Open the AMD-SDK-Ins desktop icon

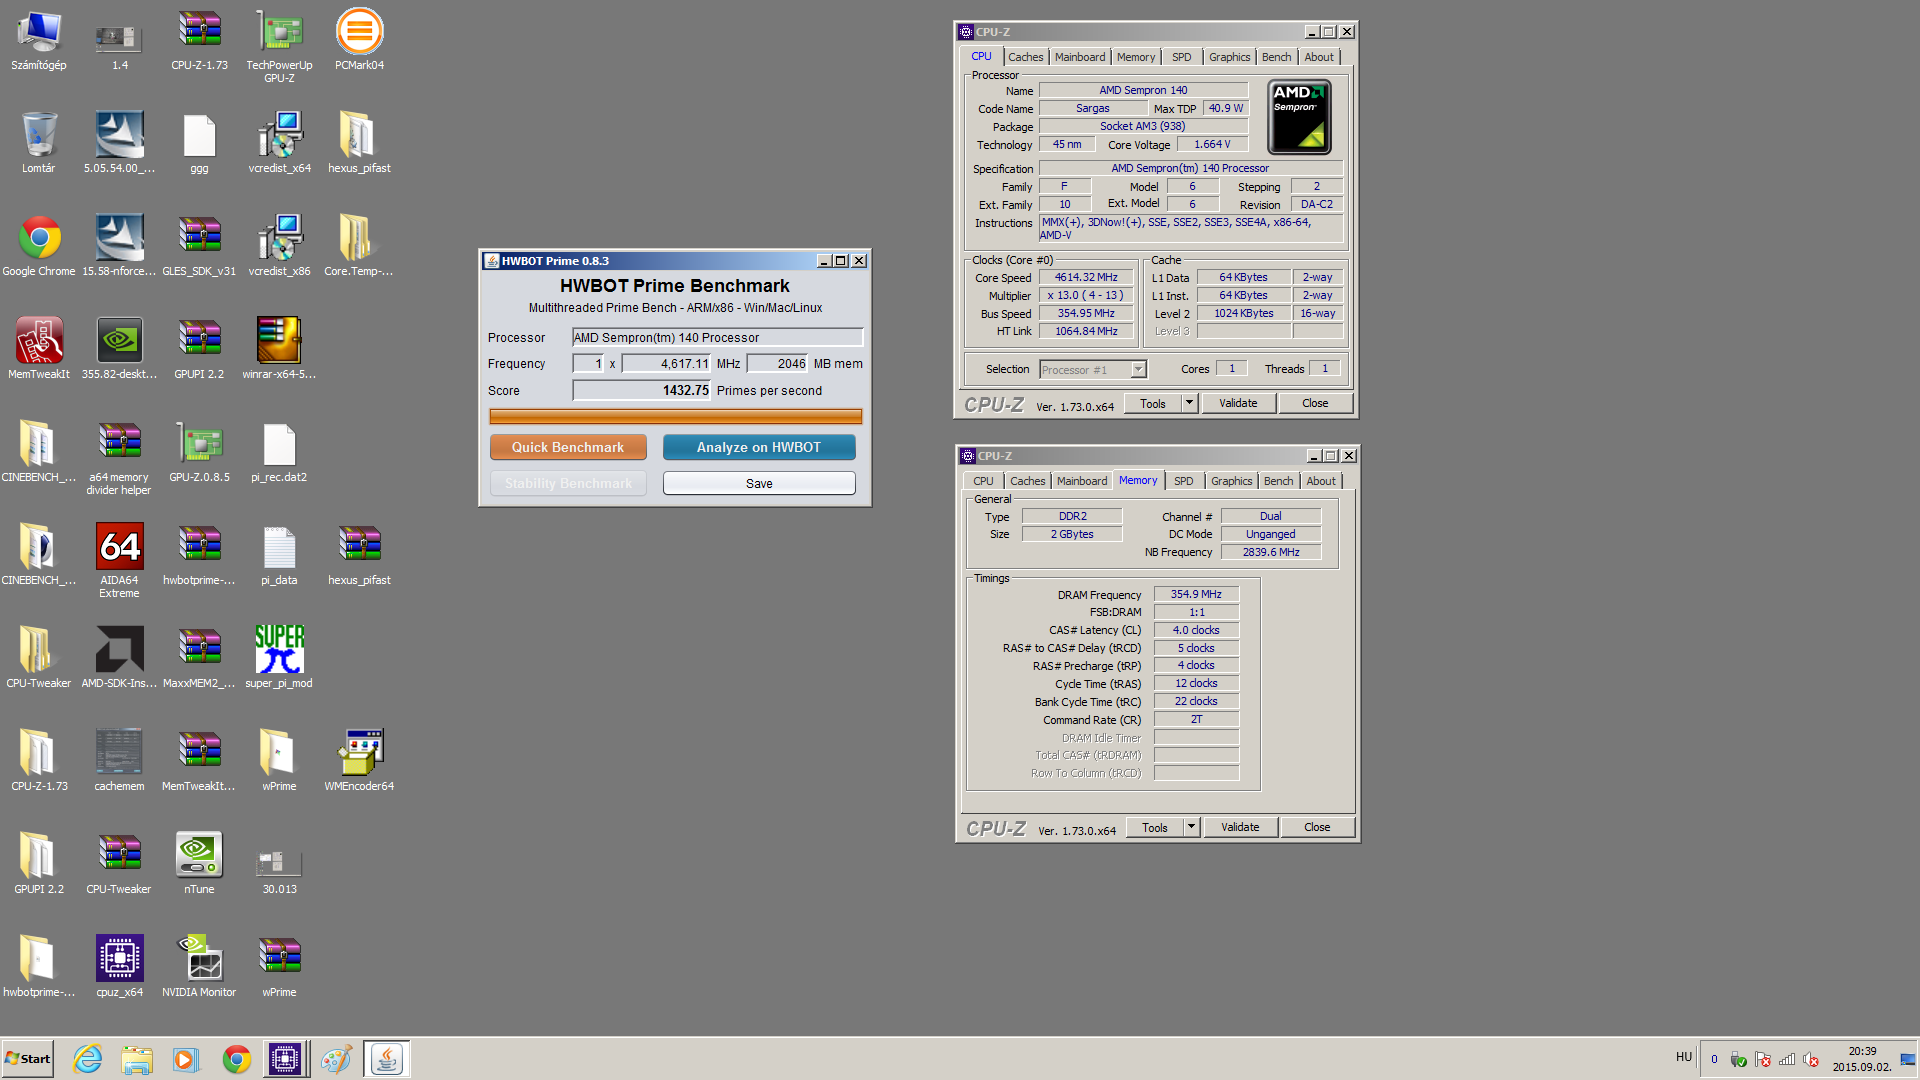click(119, 658)
